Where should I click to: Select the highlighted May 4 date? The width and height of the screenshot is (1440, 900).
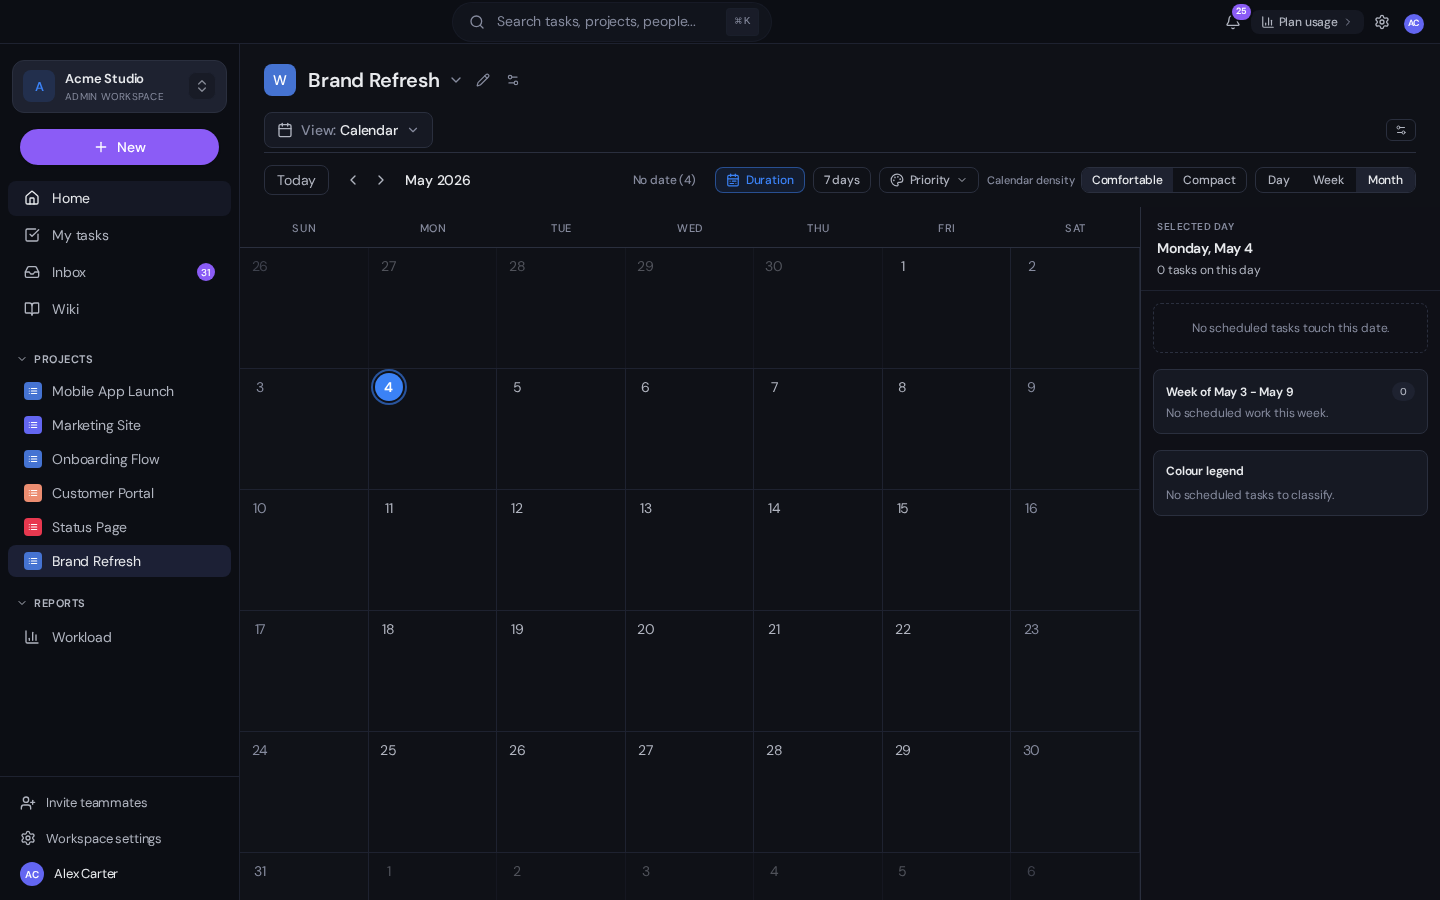click(389, 387)
